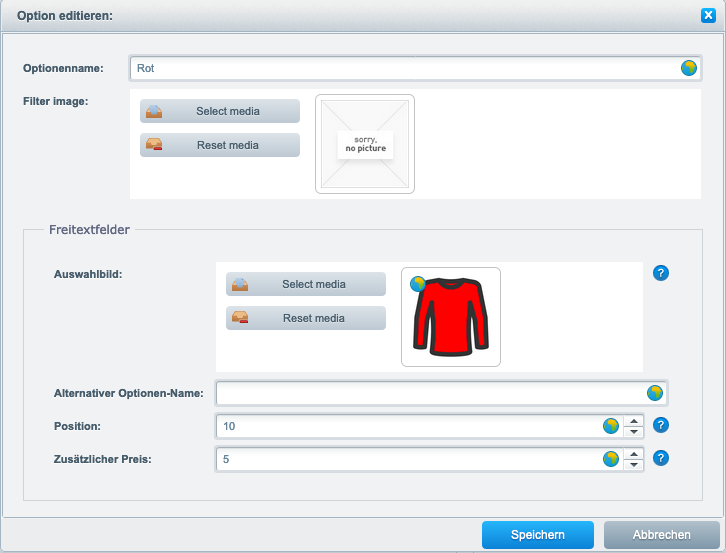Click the globe icon on Auswahlbild thumbnail

coord(418,284)
